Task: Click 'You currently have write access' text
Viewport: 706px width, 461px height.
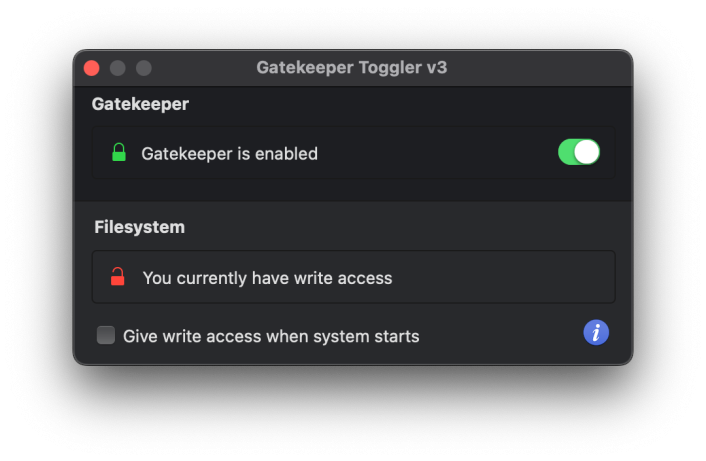Action: pyautogui.click(x=267, y=278)
